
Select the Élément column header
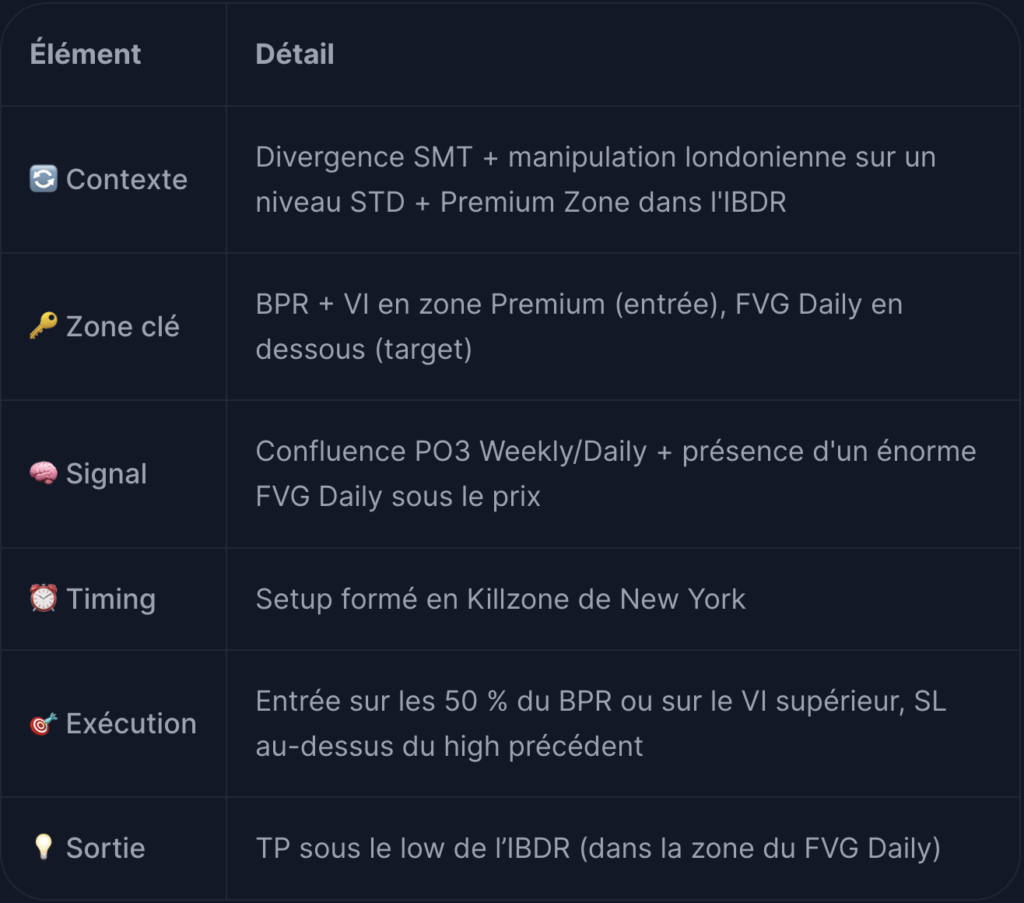tap(85, 54)
